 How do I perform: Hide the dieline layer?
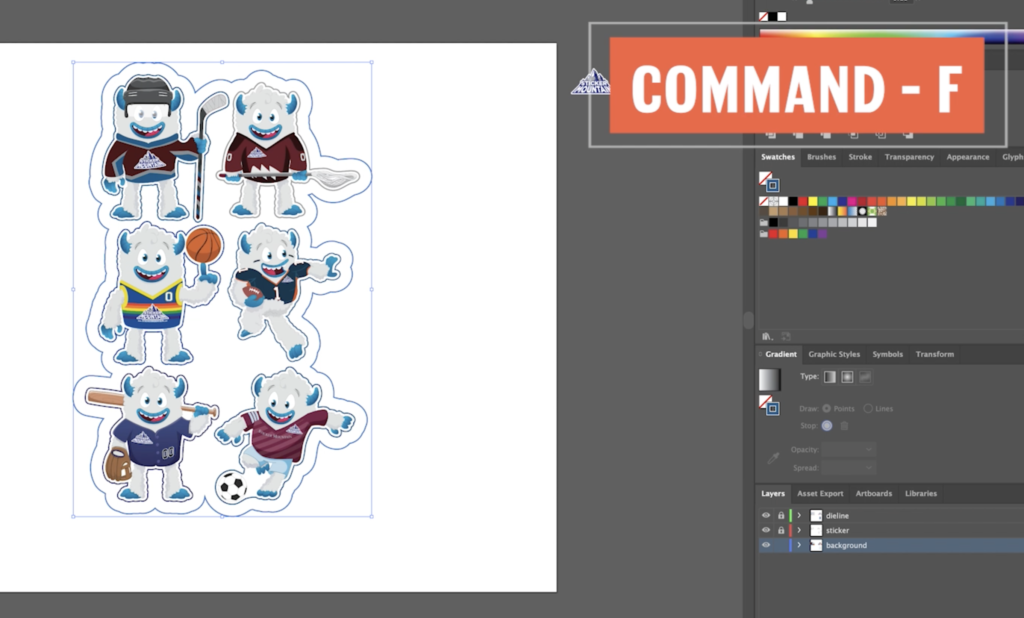tap(766, 515)
